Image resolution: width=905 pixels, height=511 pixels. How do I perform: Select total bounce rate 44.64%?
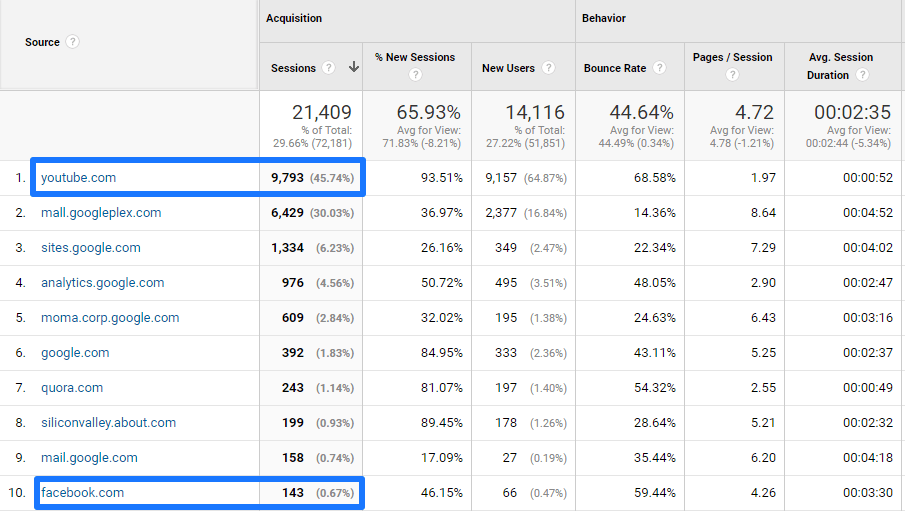(642, 112)
